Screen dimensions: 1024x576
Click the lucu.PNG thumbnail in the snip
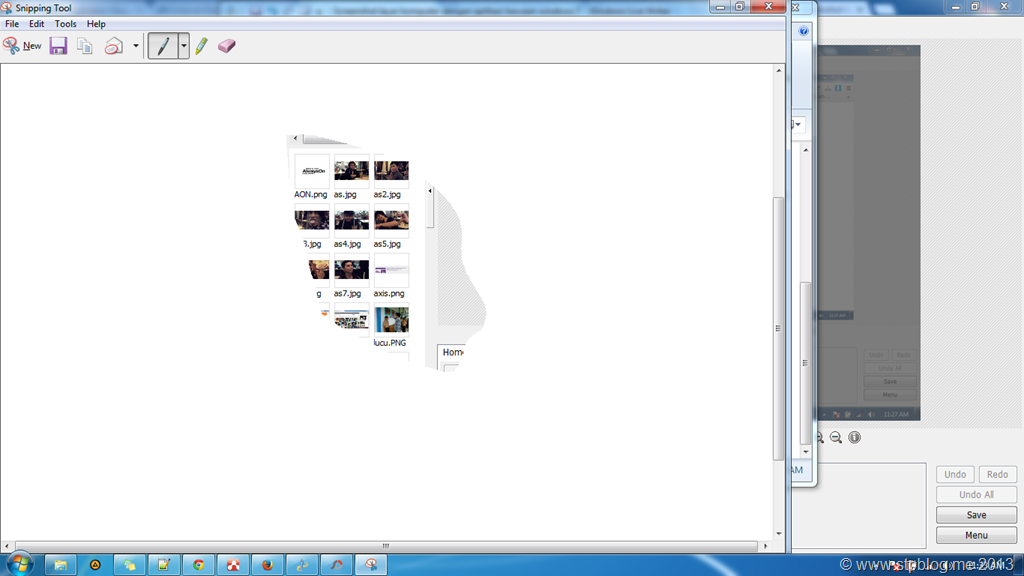(x=391, y=320)
